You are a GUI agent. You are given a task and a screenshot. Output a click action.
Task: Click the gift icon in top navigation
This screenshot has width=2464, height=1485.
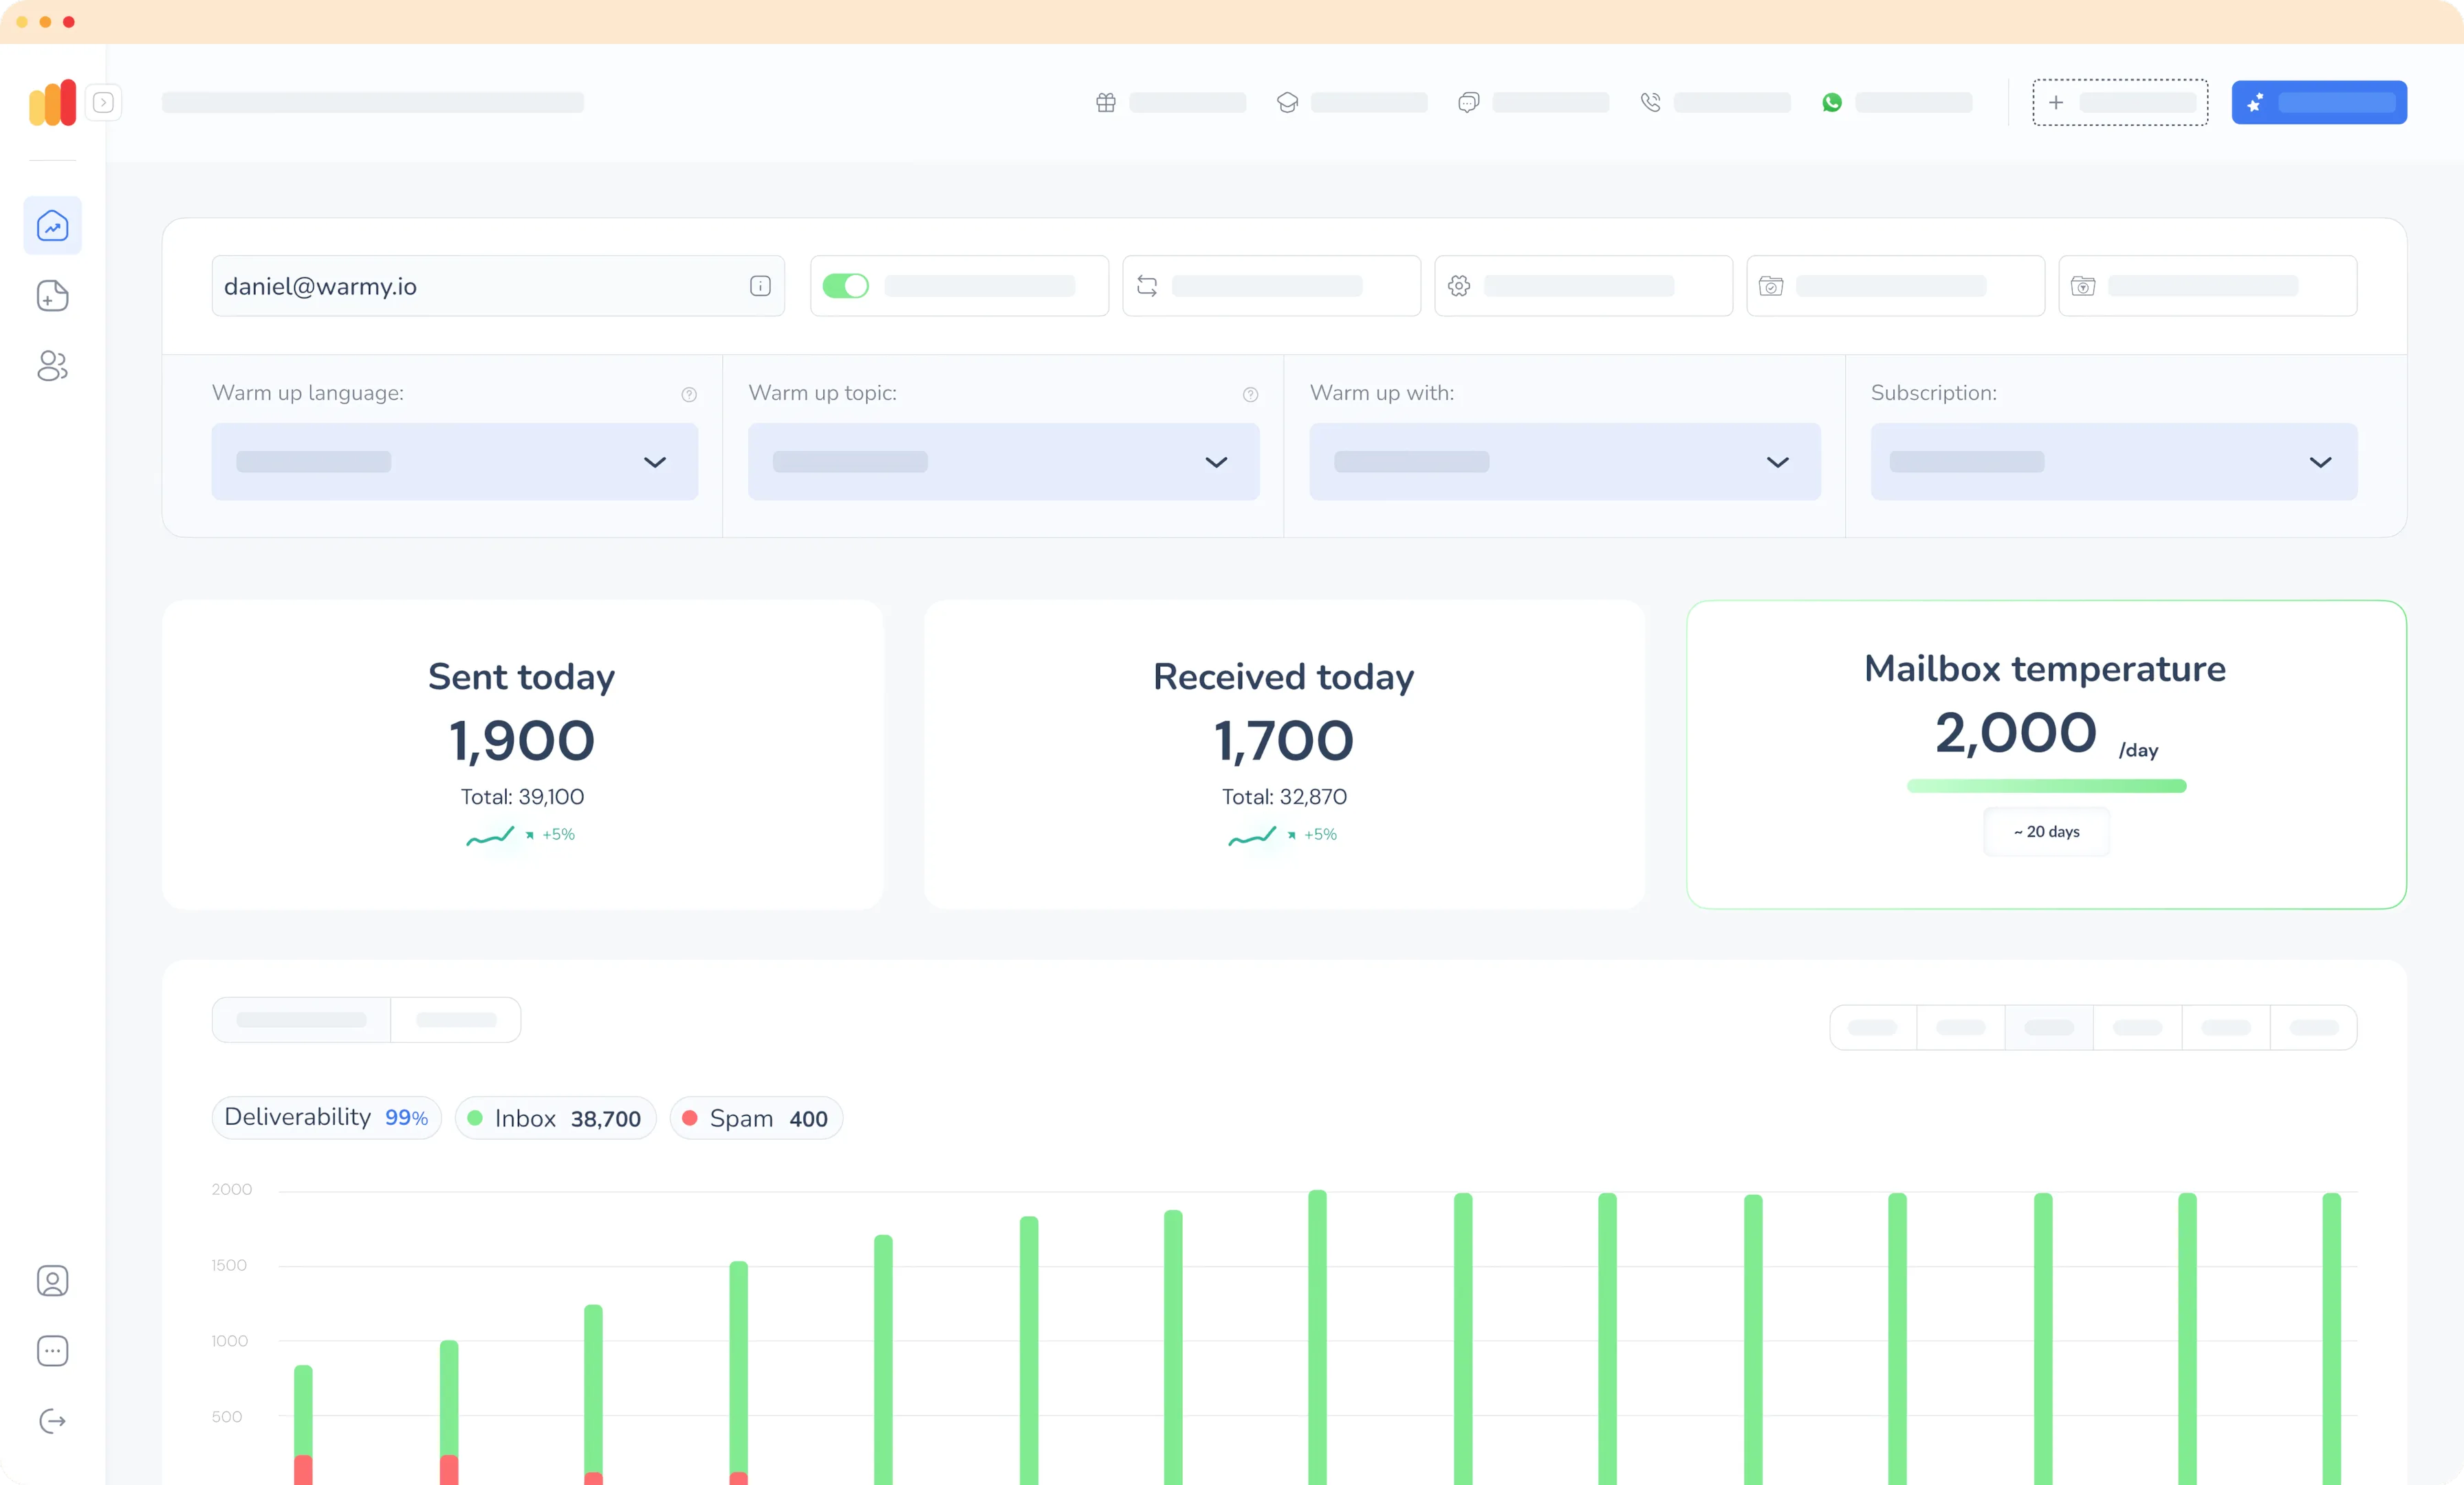click(x=1105, y=102)
